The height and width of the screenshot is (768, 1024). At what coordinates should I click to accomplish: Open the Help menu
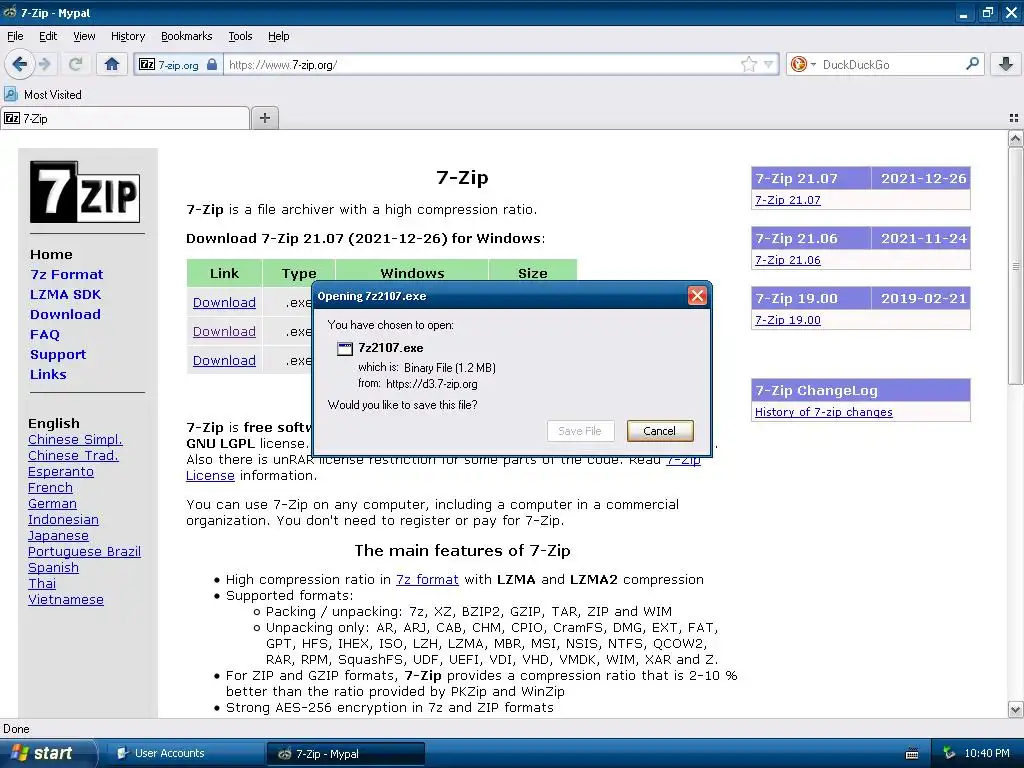pyautogui.click(x=278, y=37)
